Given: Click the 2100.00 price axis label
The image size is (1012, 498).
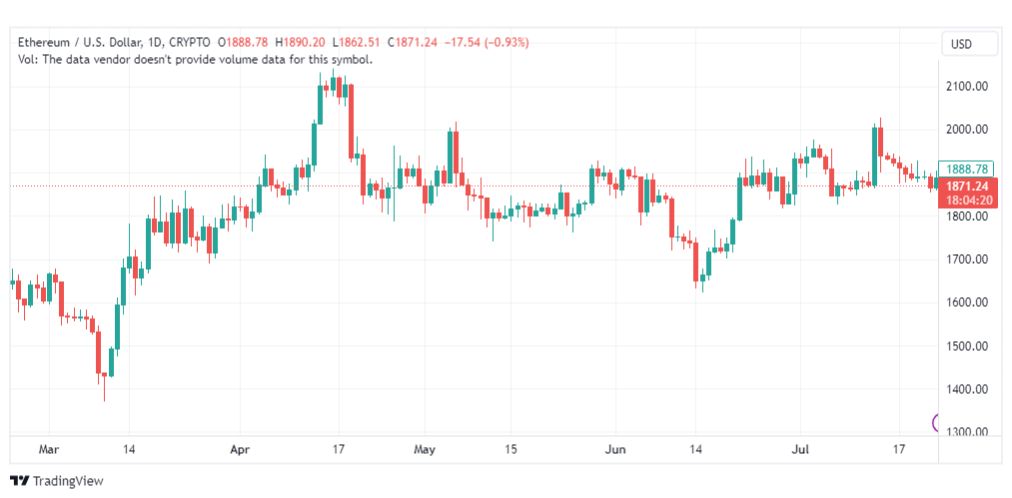Looking at the screenshot, I should coord(967,86).
